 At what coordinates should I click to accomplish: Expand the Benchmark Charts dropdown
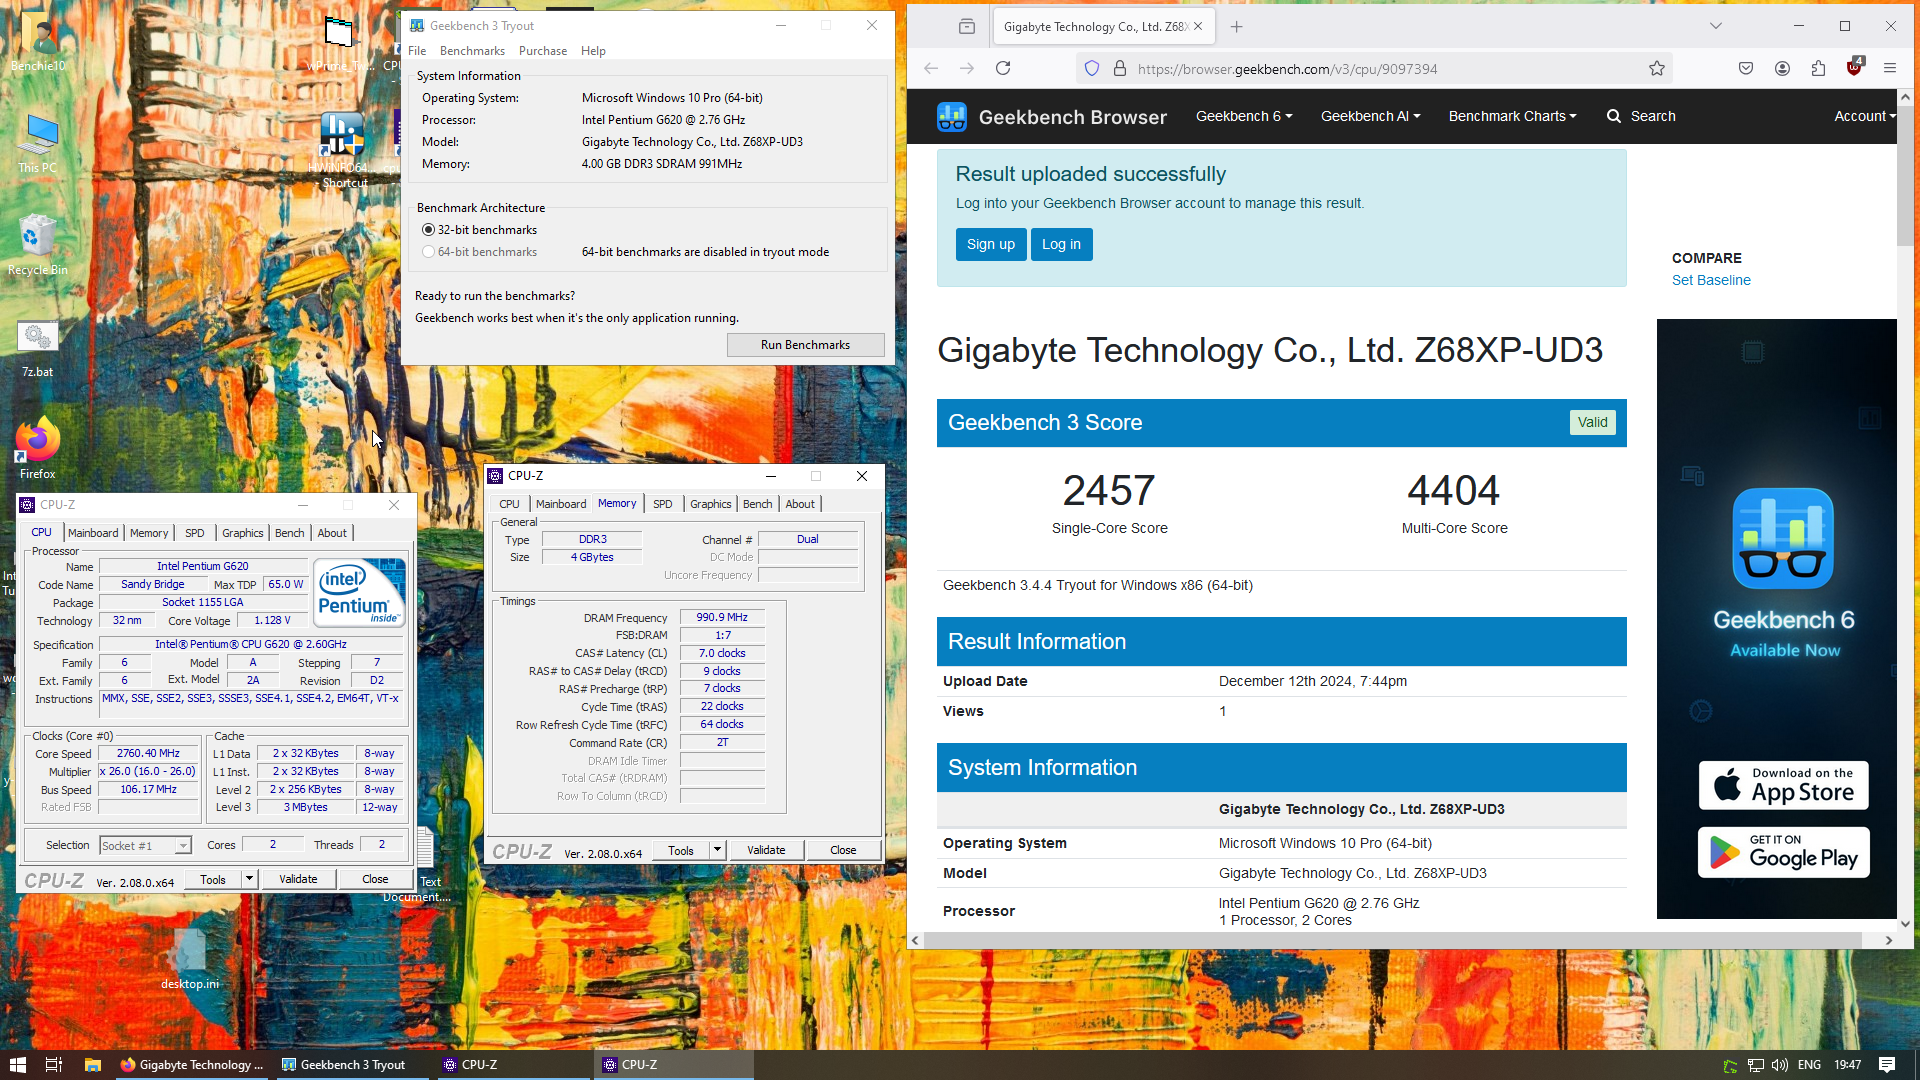click(1512, 116)
